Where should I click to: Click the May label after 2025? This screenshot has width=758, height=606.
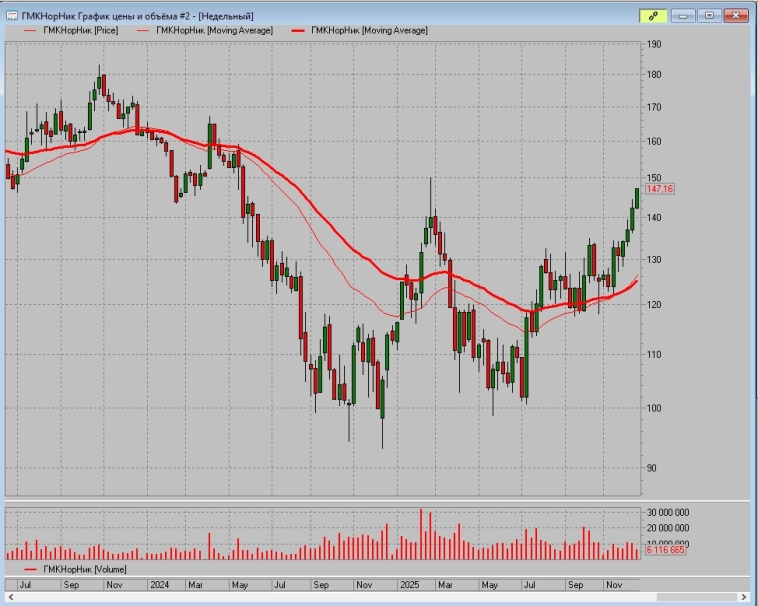pos(489,585)
